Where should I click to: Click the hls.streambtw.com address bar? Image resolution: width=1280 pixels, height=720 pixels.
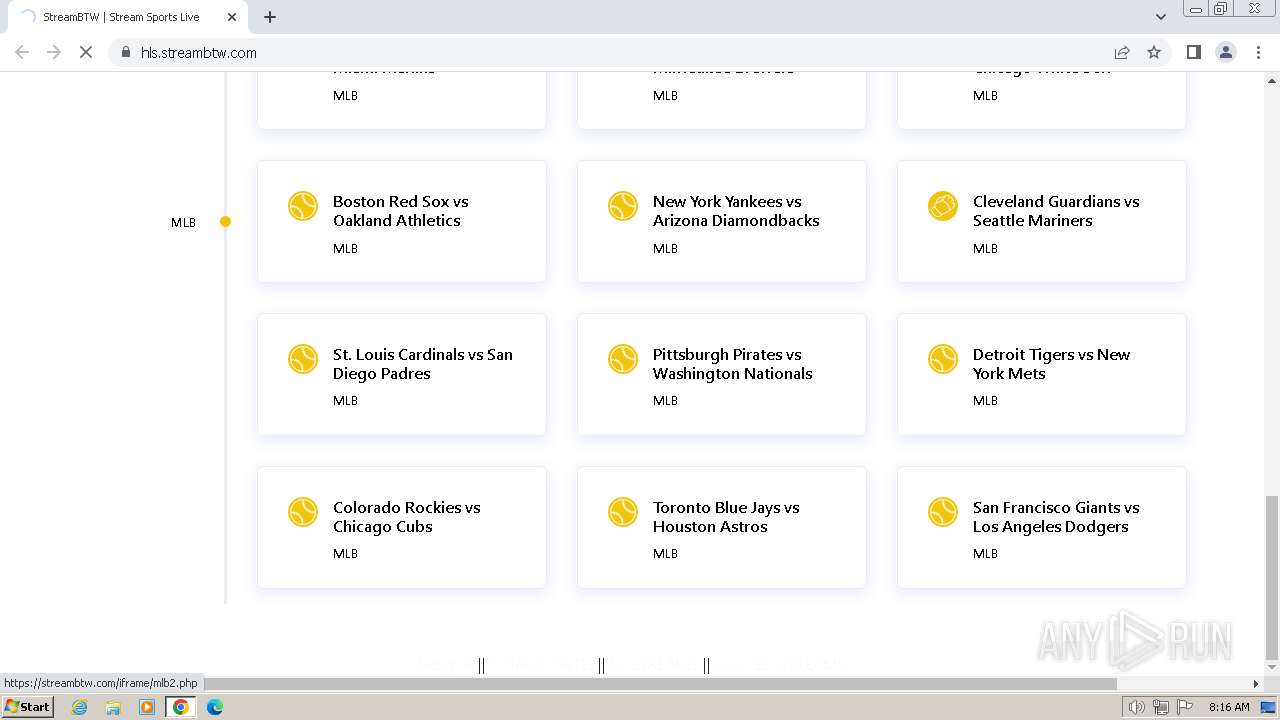[610, 52]
